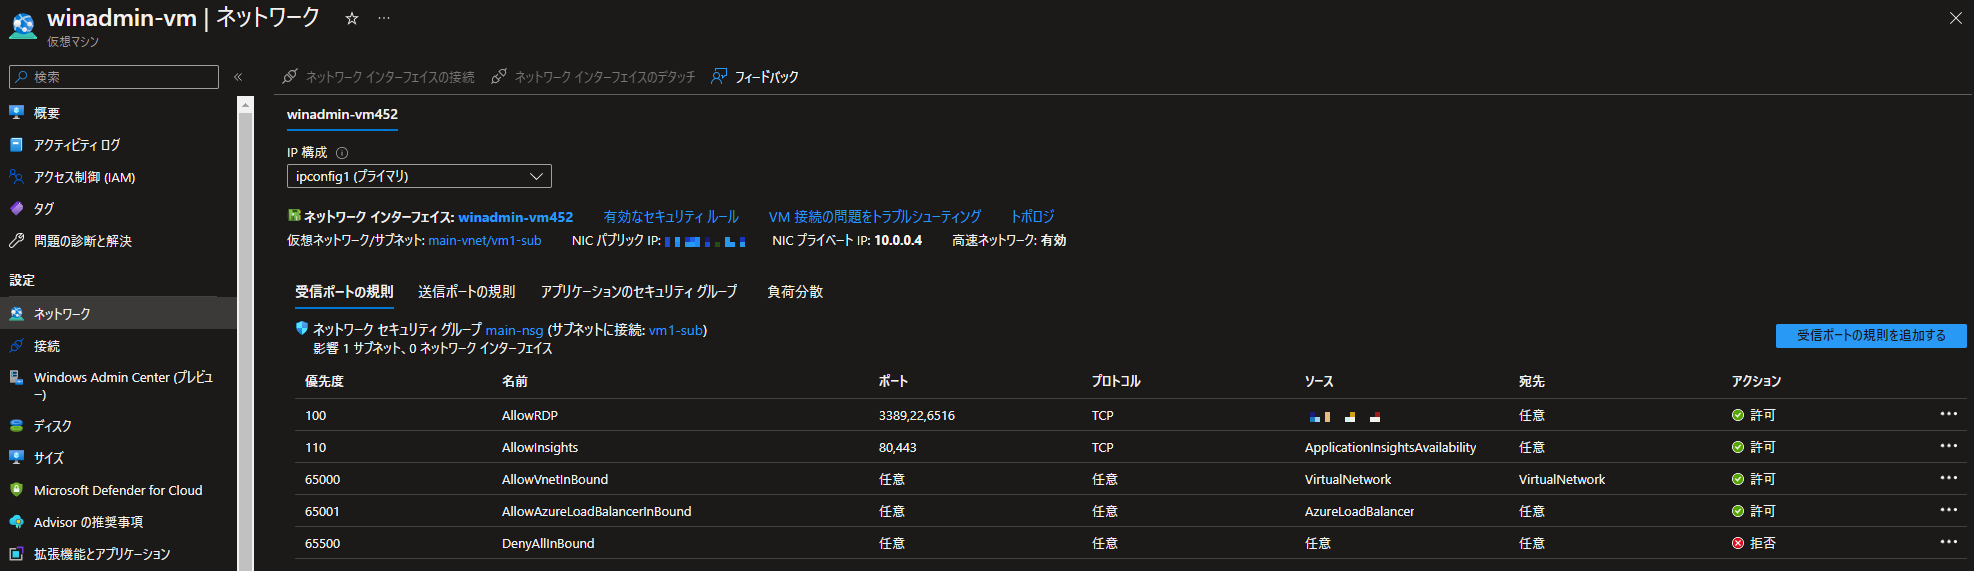1974x571 pixels.
Task: Open the トポロジ link
Action: 1032,217
